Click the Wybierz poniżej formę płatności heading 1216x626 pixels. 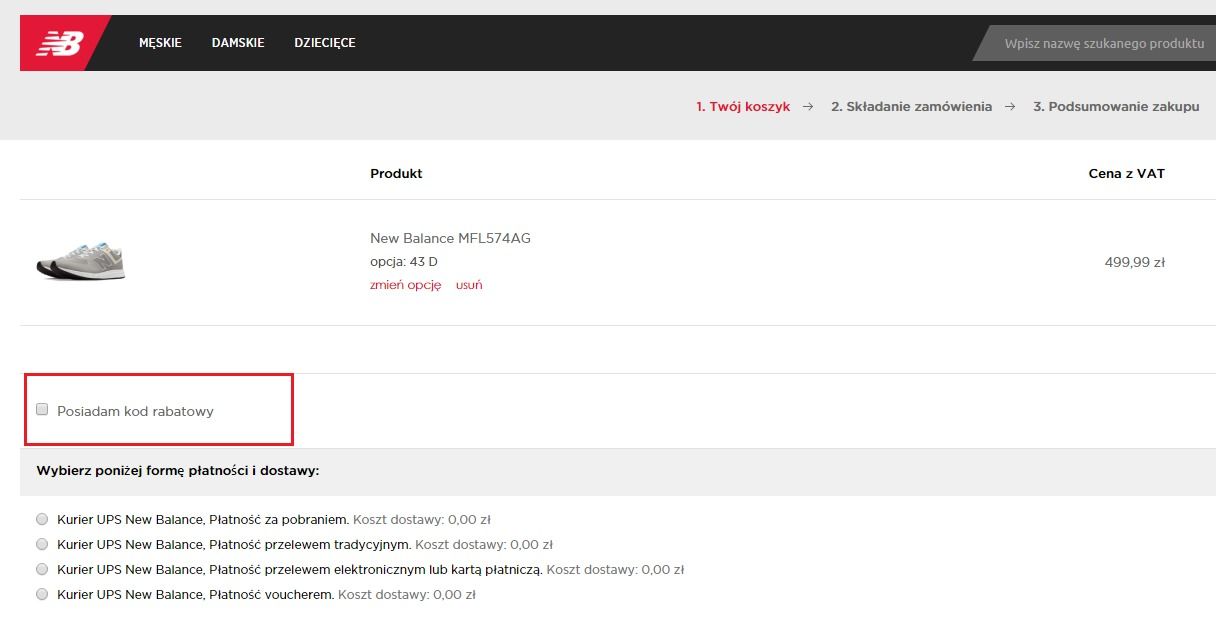point(178,470)
